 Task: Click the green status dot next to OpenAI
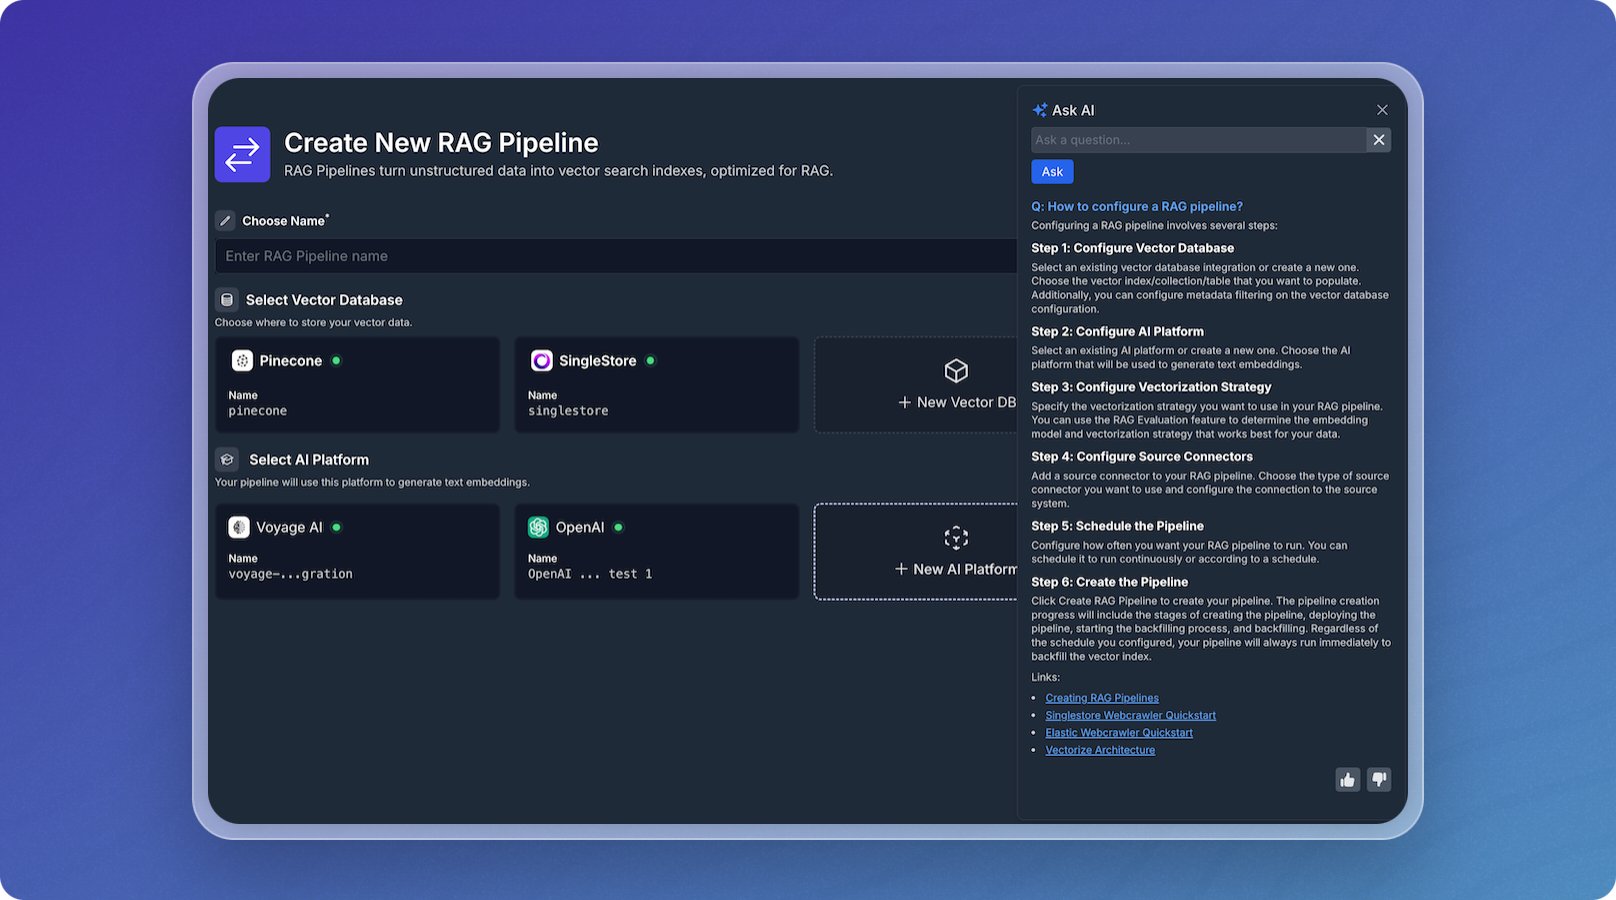[x=619, y=527]
